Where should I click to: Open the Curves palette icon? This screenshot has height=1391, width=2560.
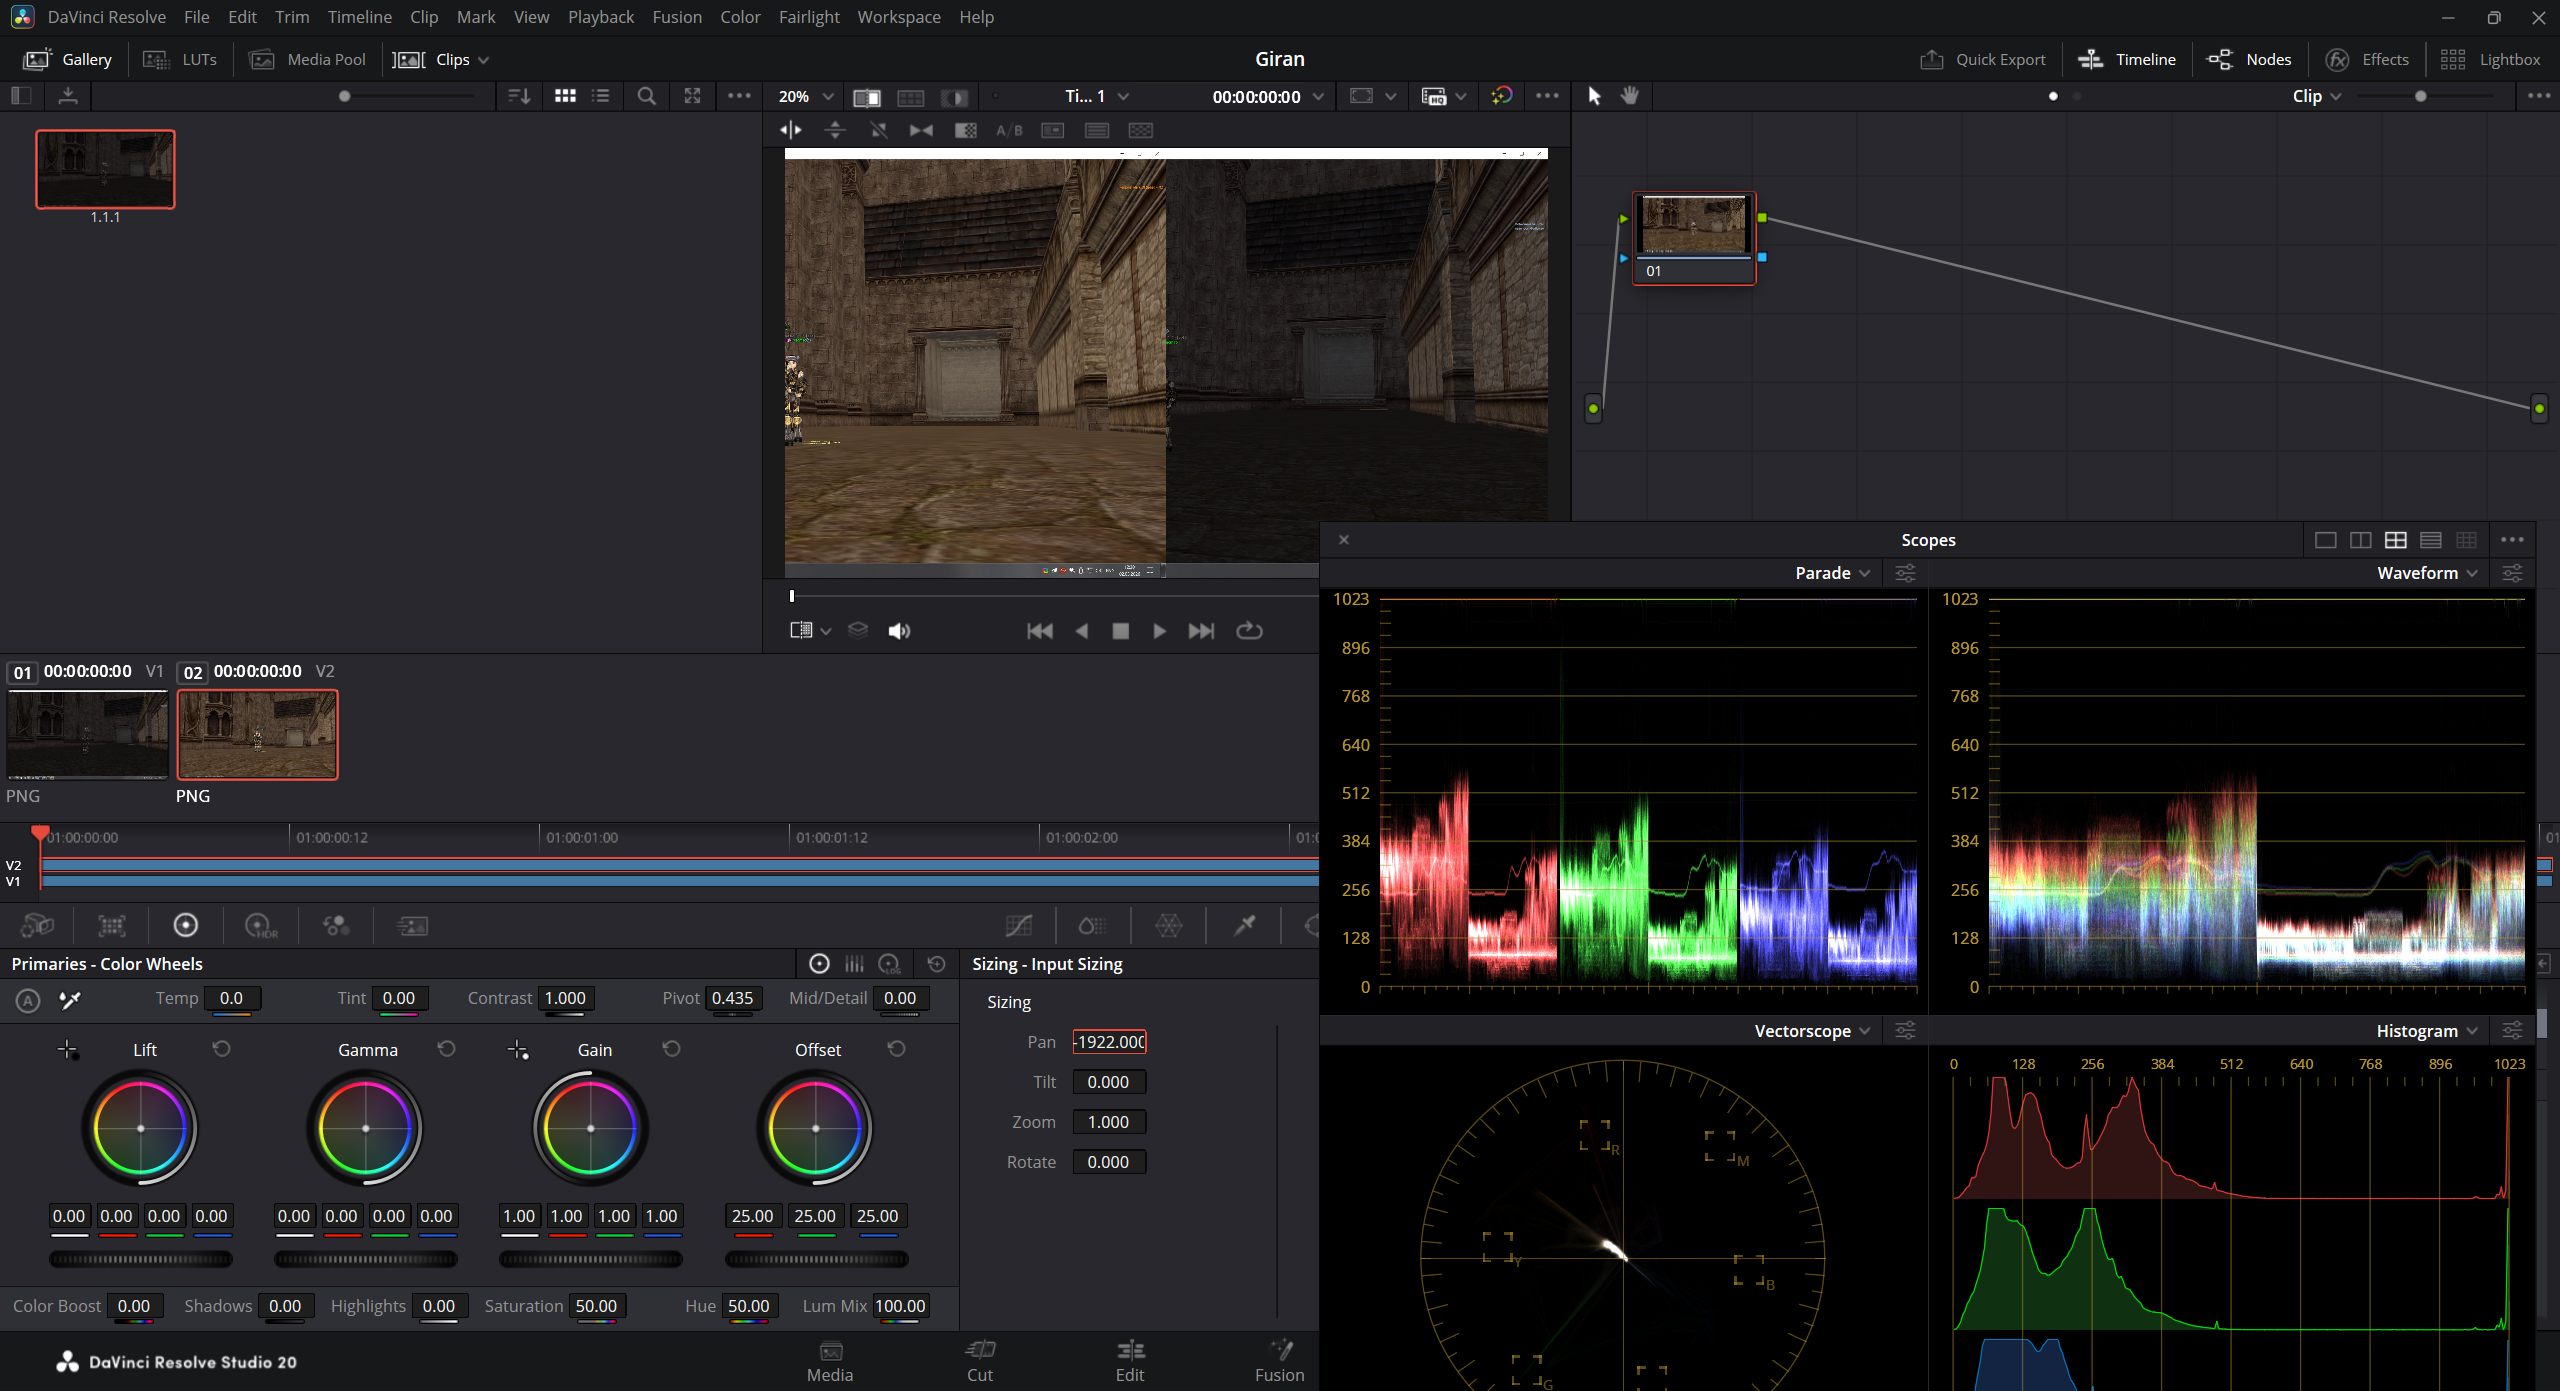coord(1019,925)
